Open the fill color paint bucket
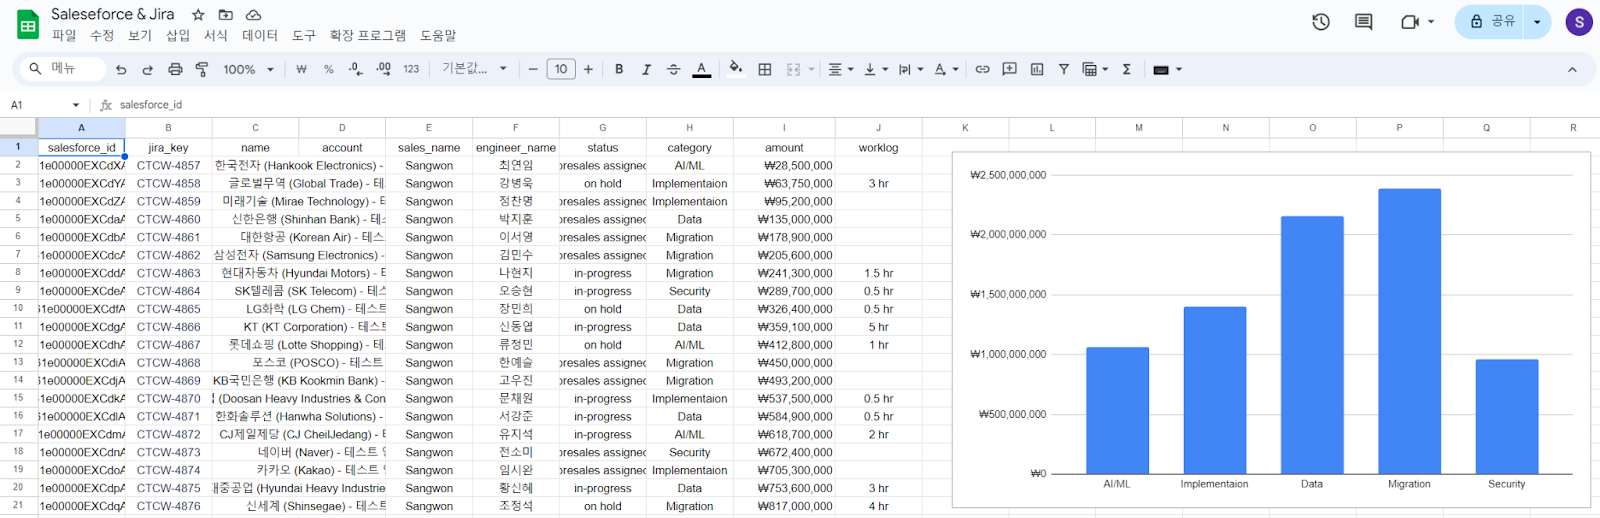 click(x=736, y=69)
